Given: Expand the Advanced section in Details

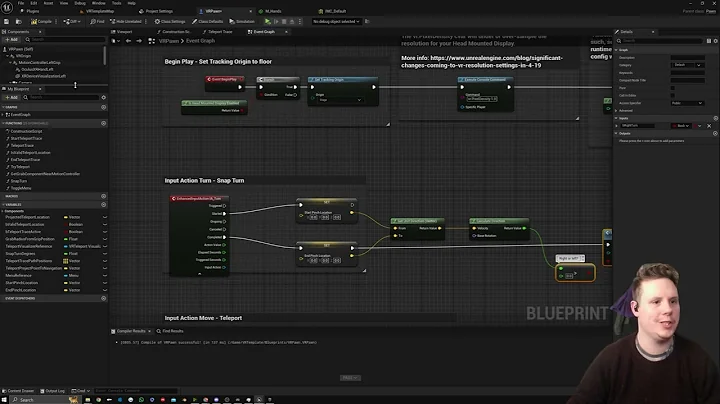Looking at the screenshot, I should tap(616, 110).
